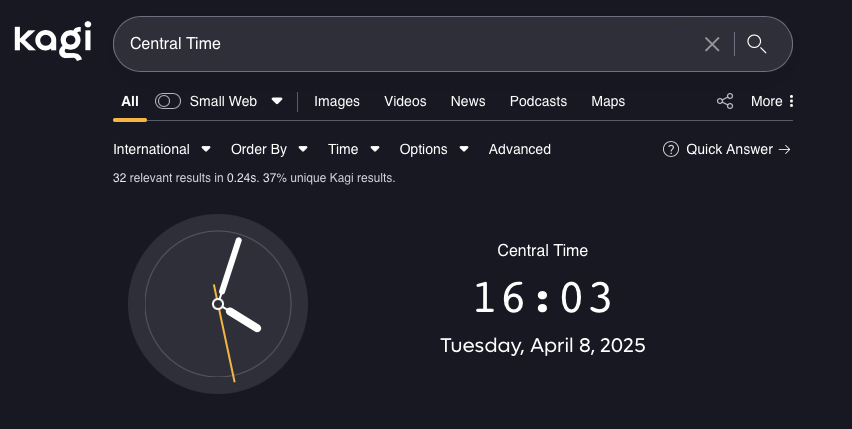This screenshot has height=429, width=852.
Task: Open the News tab
Action: tap(468, 101)
